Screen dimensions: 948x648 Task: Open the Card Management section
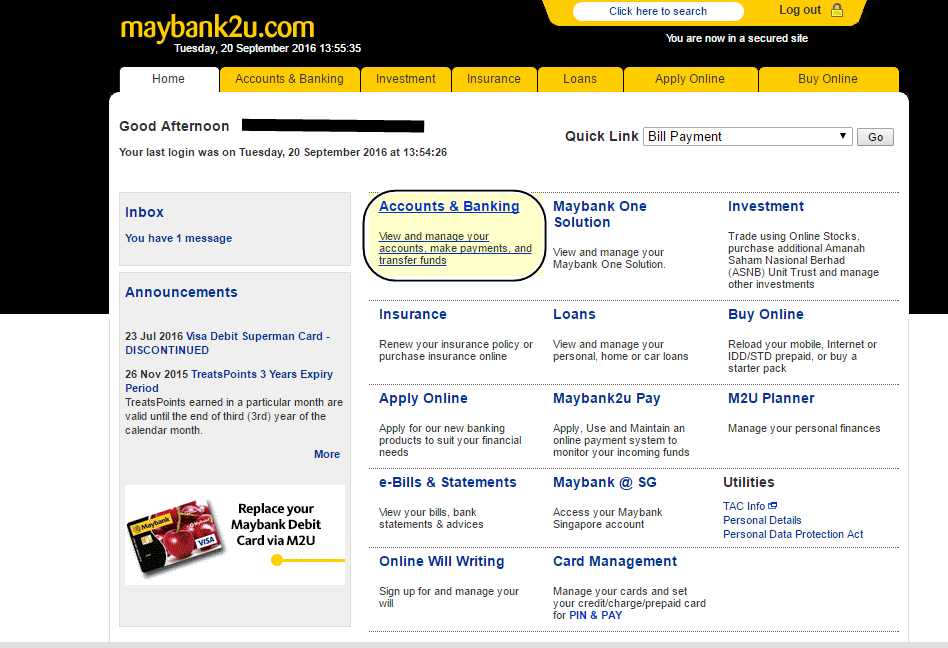(615, 562)
